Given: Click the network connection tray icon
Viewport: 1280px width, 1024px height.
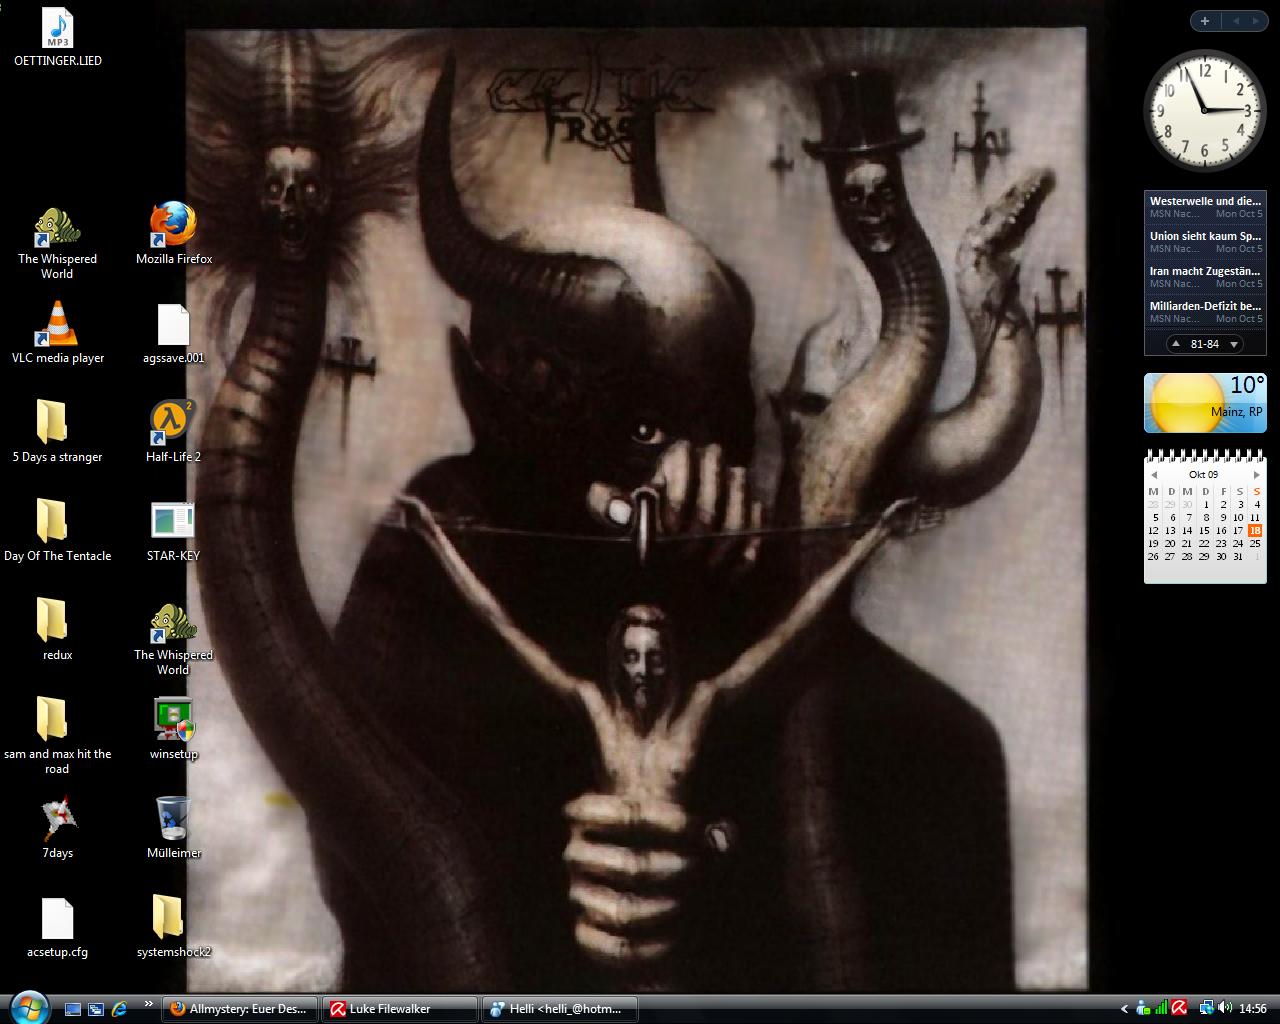Looking at the screenshot, I should click(x=1206, y=1008).
